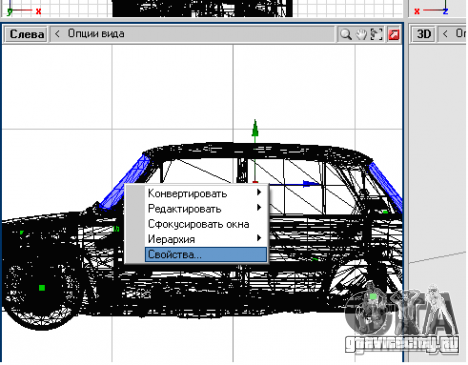Viewport: 468px width, 365px height.
Task: Click the zoom extents icon in Слева view
Action: click(377, 34)
